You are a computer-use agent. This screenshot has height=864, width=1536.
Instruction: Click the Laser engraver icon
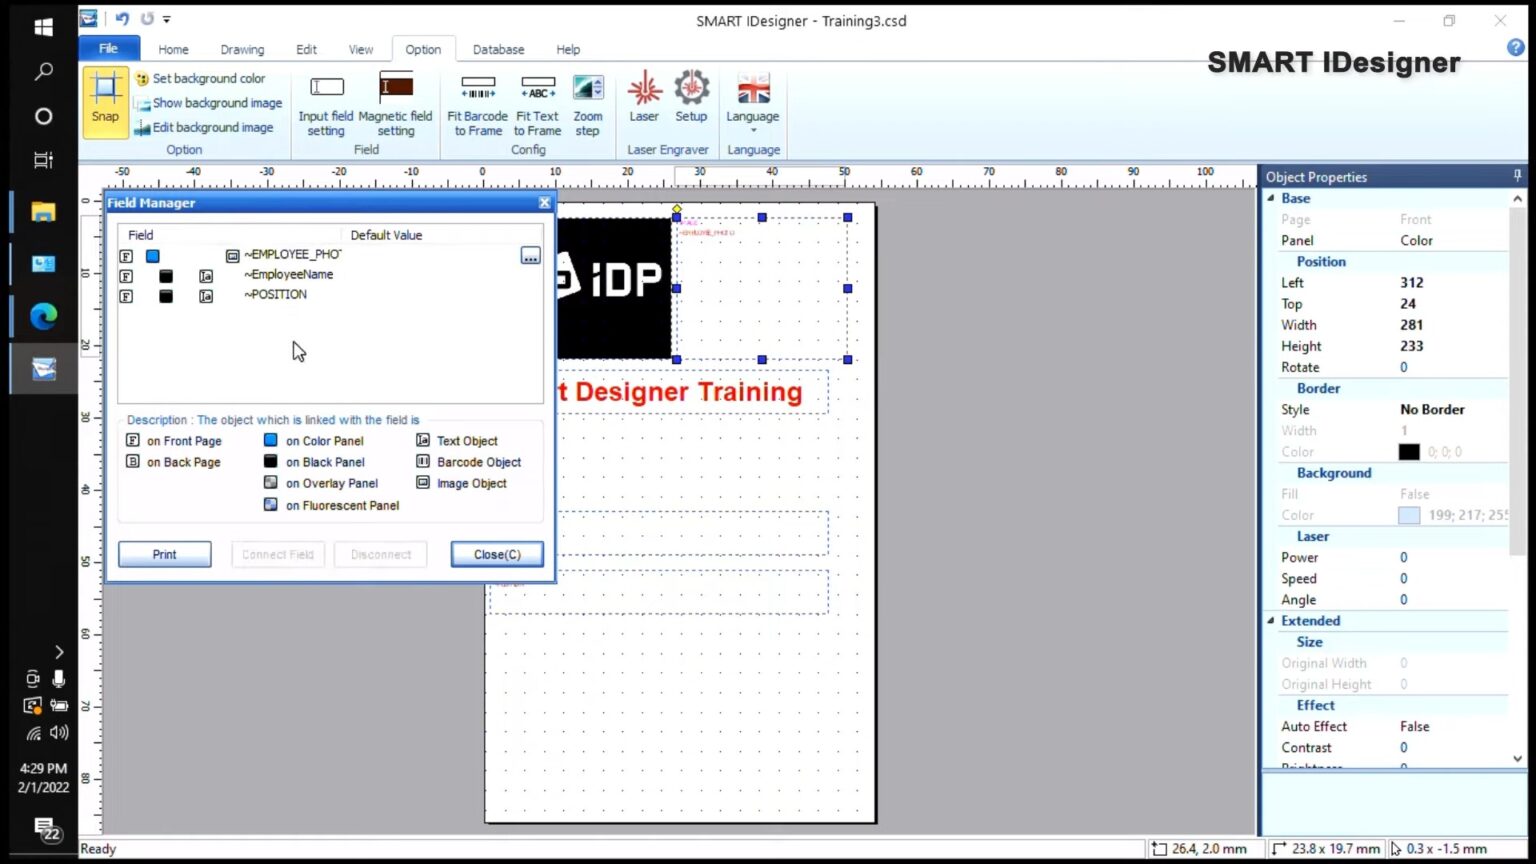pos(643,100)
